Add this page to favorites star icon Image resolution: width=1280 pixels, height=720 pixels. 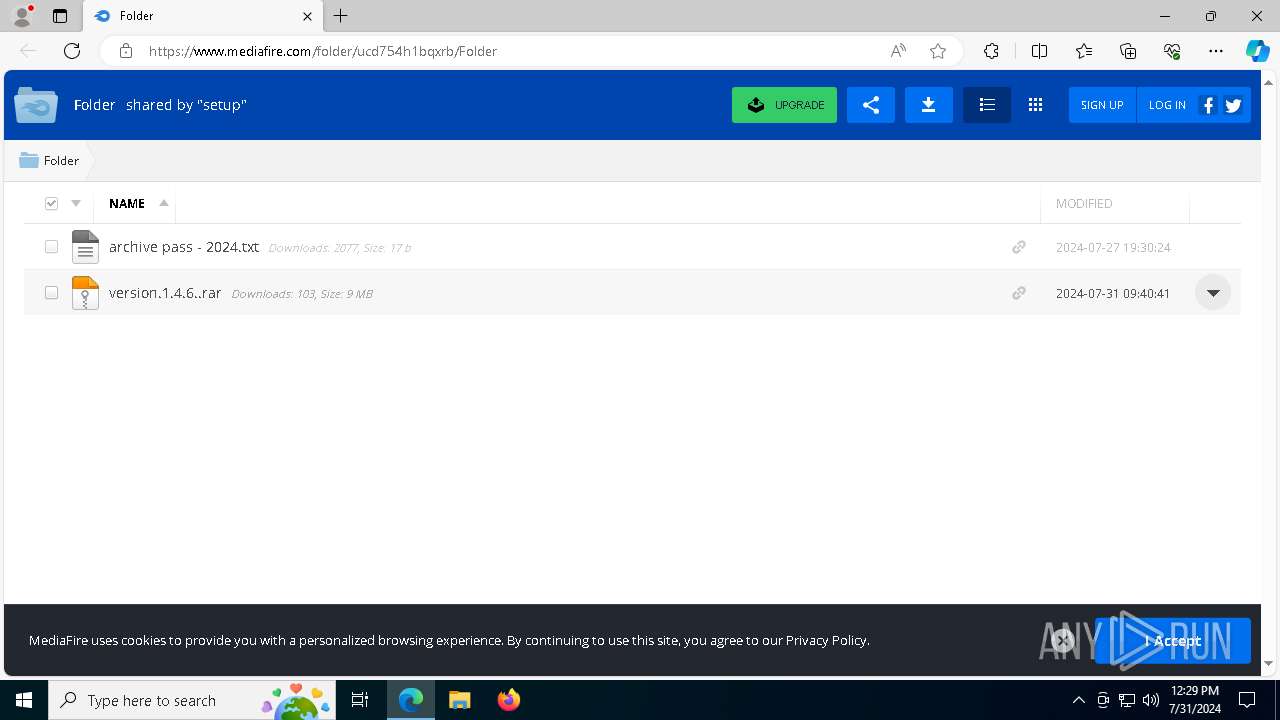[938, 51]
